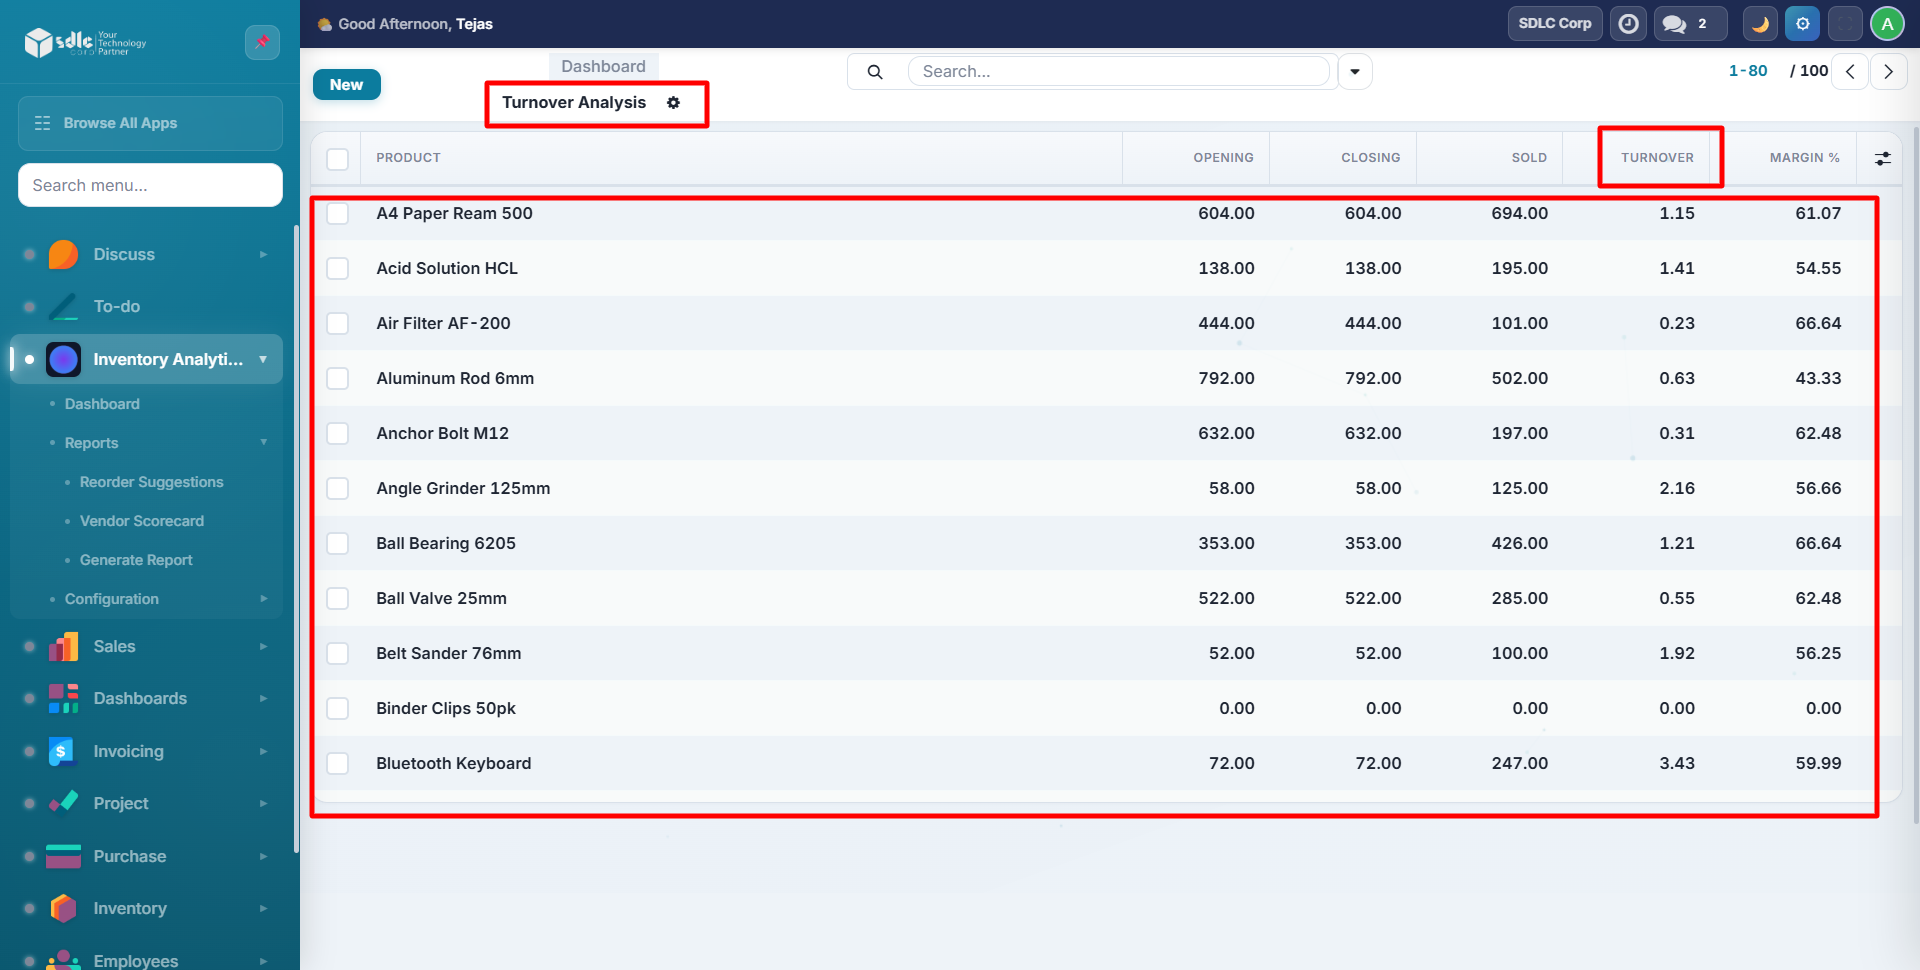
Task: Open Reorder Suggestions report
Action: [x=152, y=482]
